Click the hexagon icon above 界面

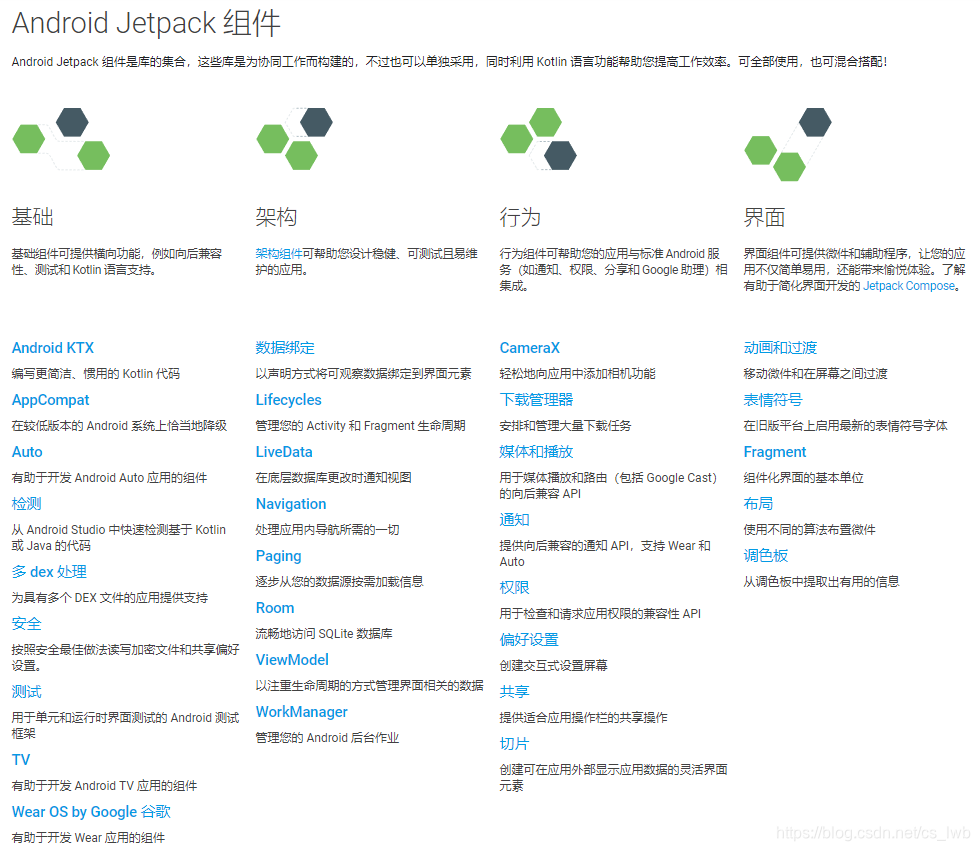coord(788,144)
